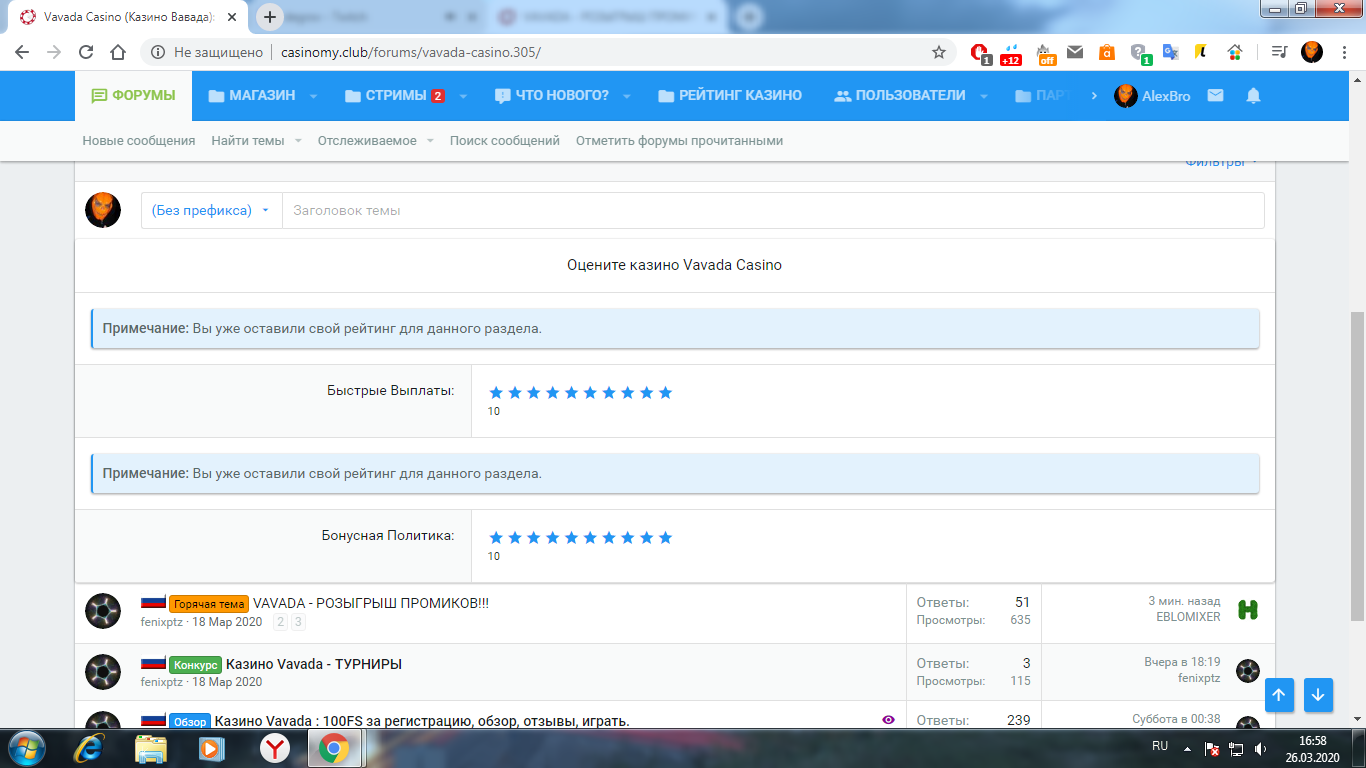Click the adblock hand extension icon
The width and height of the screenshot is (1366, 768).
pos(981,52)
